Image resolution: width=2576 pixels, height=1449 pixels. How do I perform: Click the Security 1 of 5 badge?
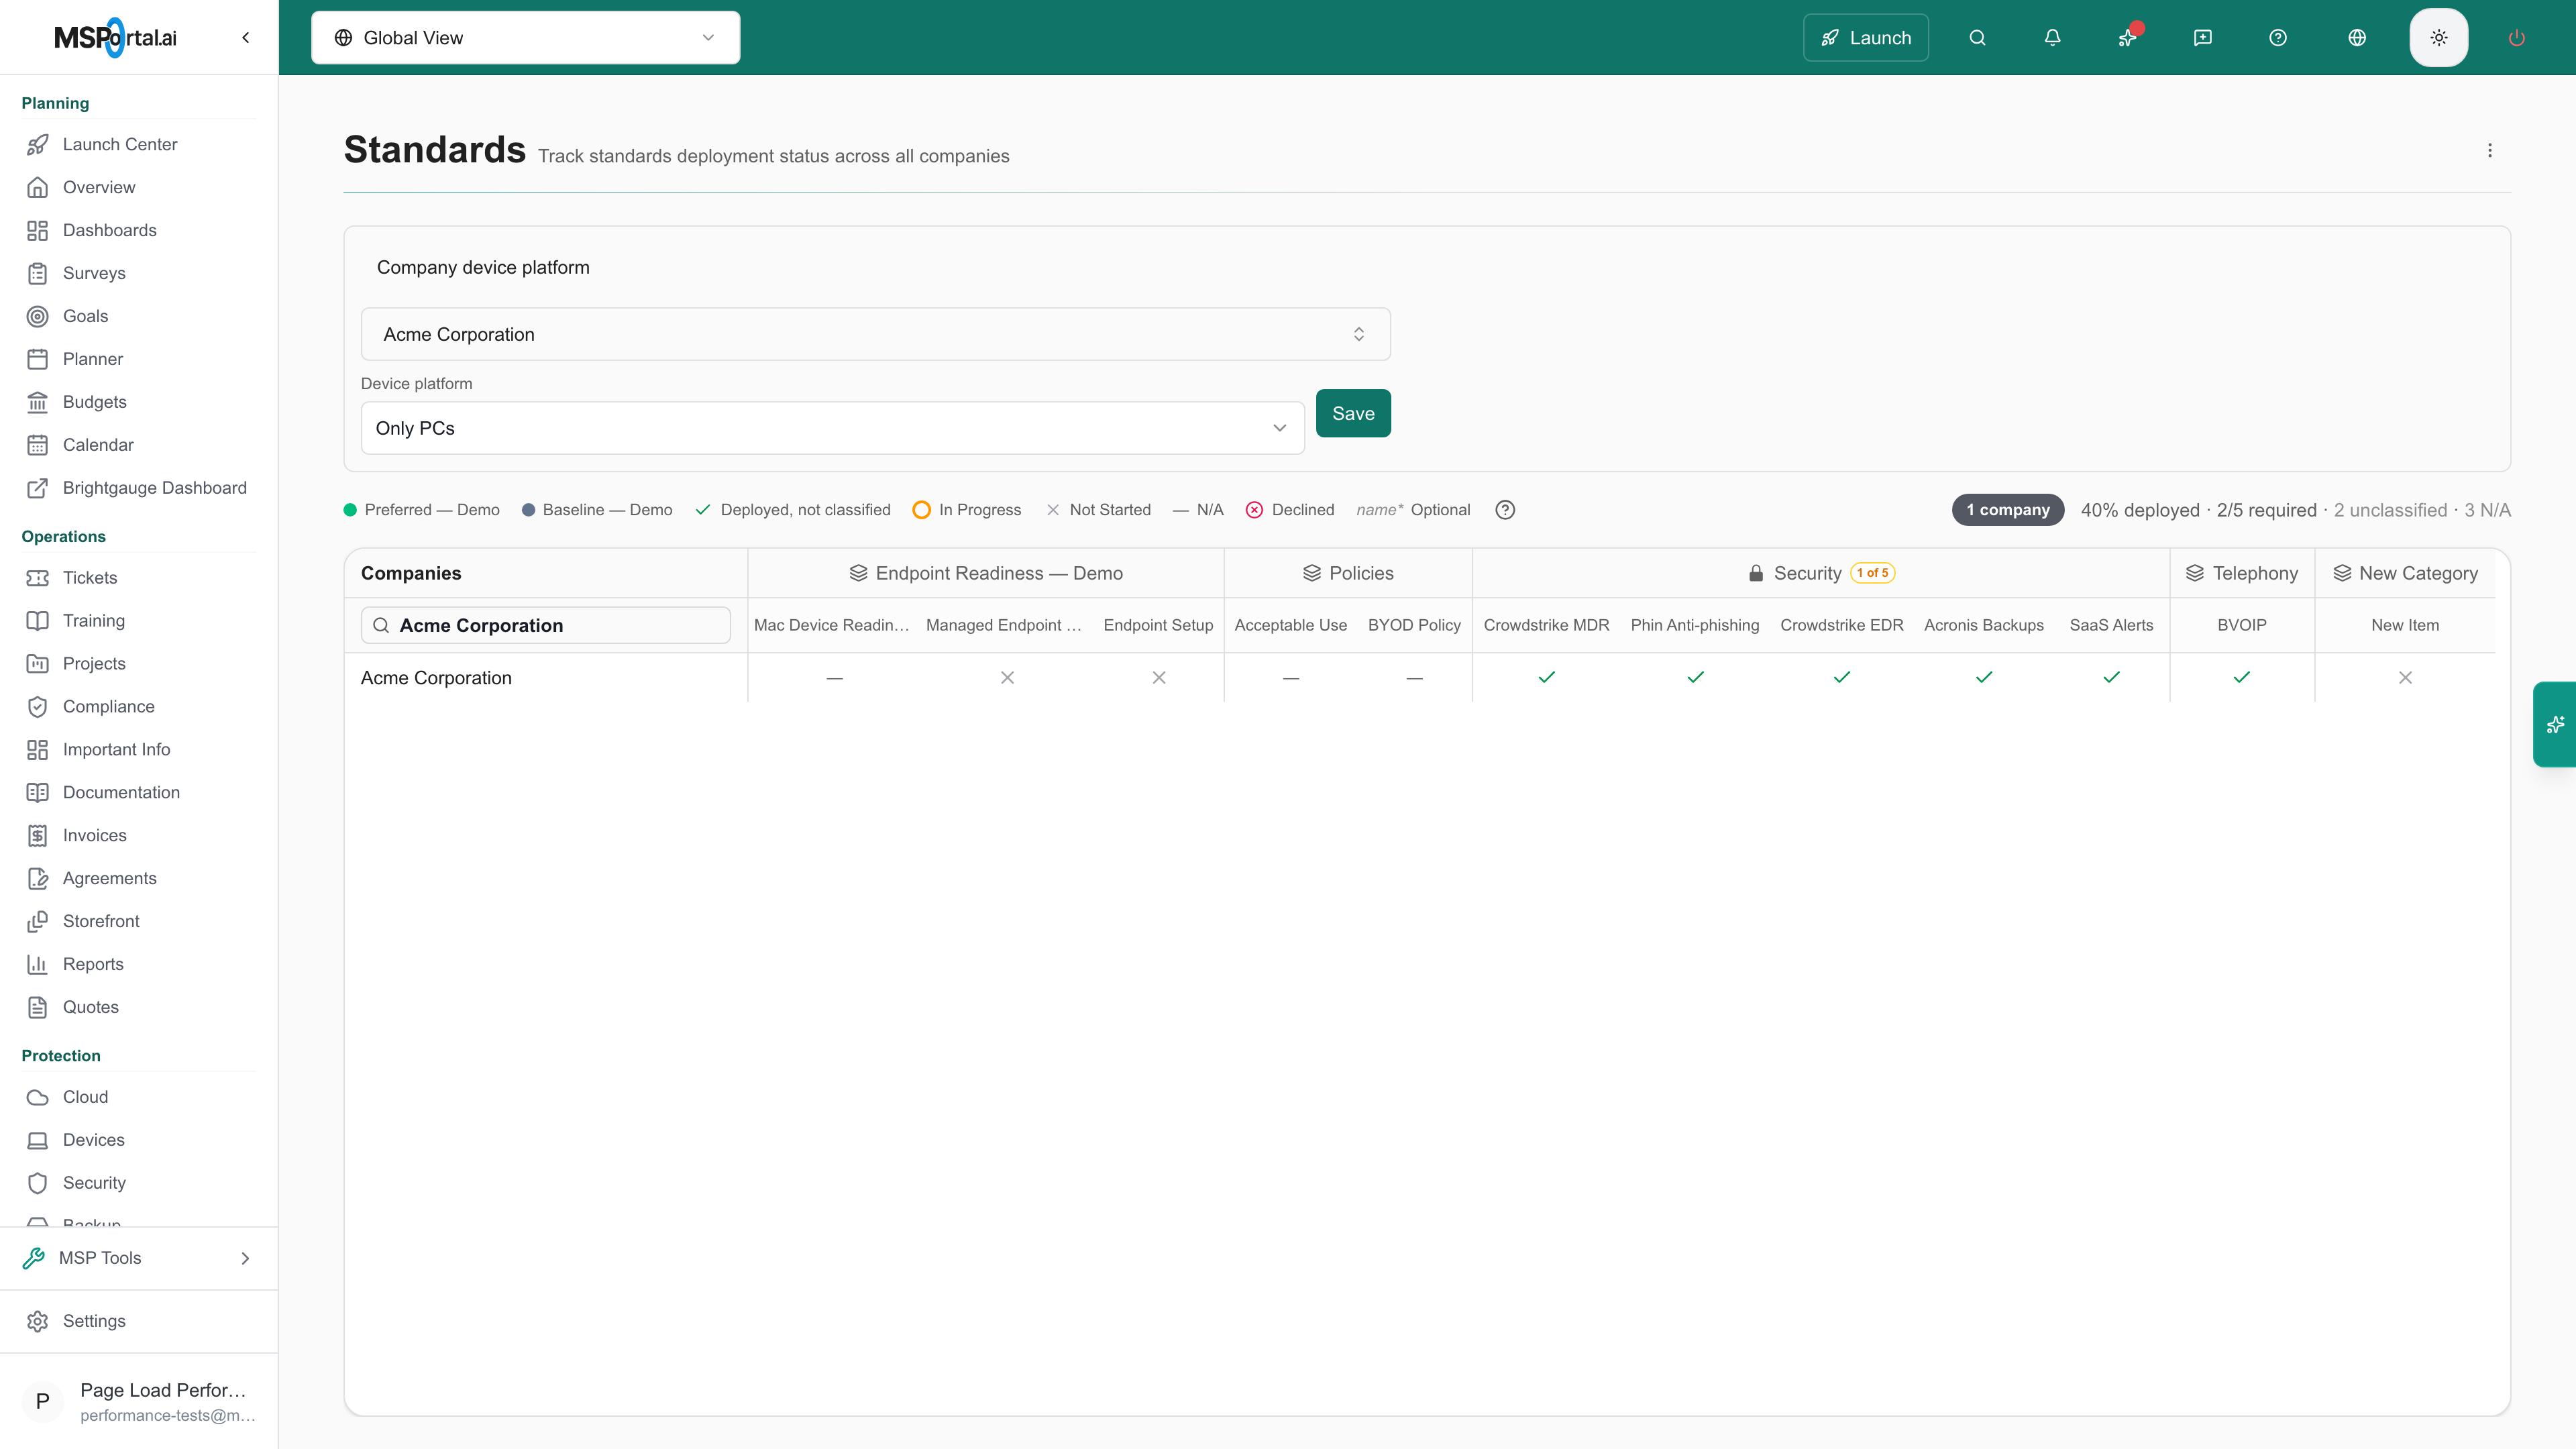coord(1873,573)
